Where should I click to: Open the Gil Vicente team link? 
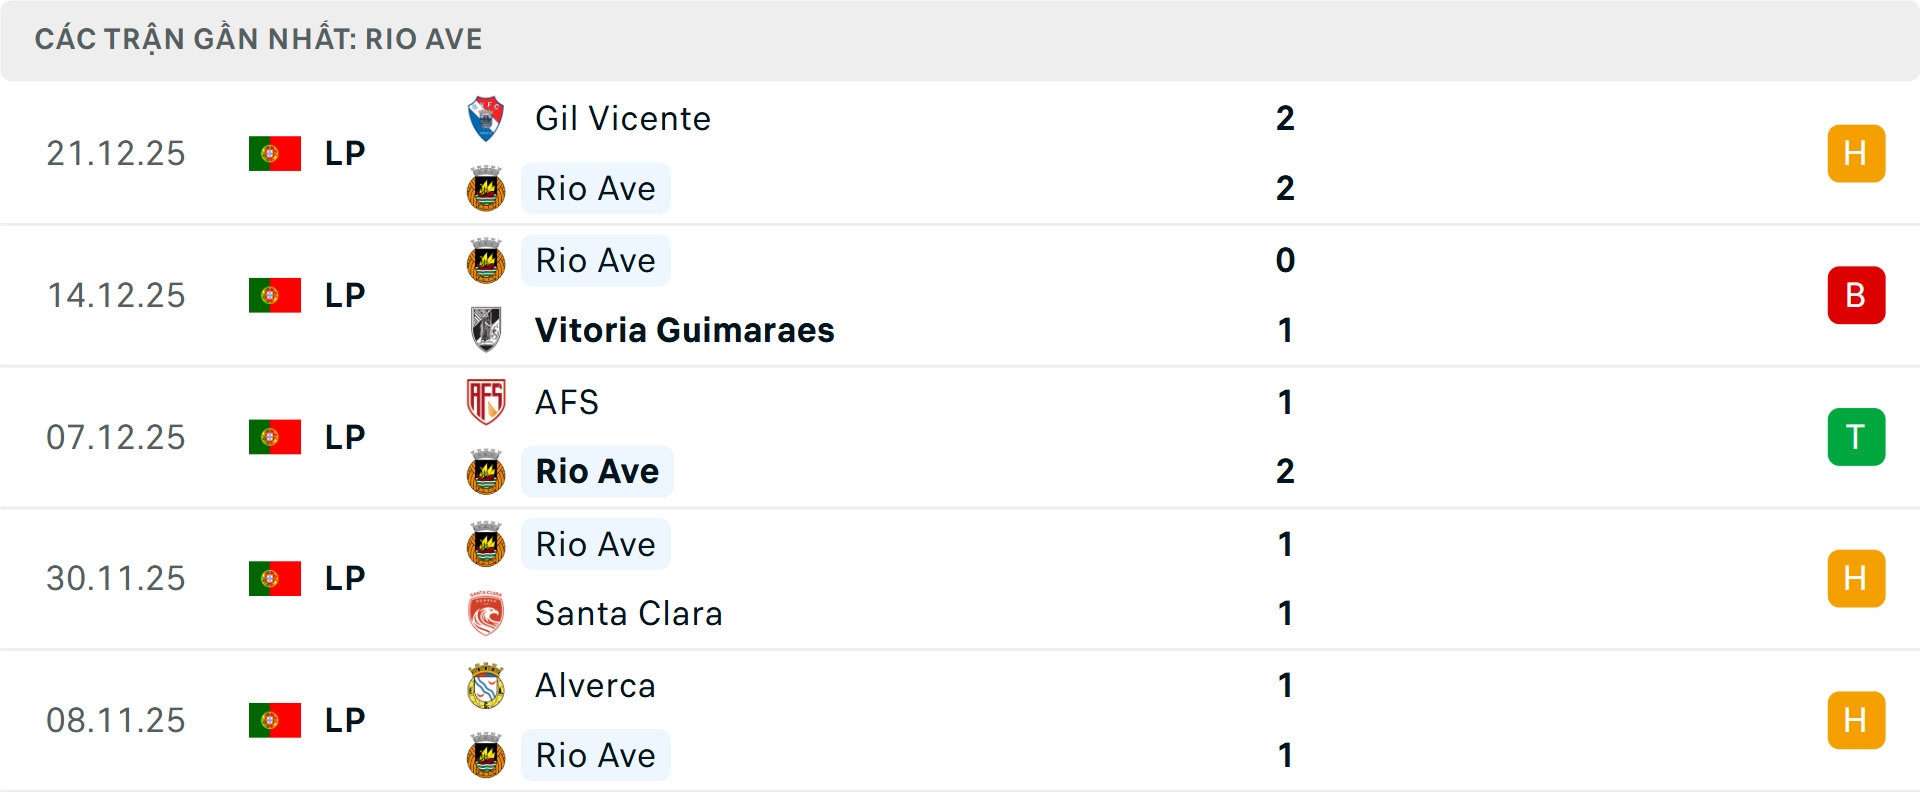click(x=623, y=119)
